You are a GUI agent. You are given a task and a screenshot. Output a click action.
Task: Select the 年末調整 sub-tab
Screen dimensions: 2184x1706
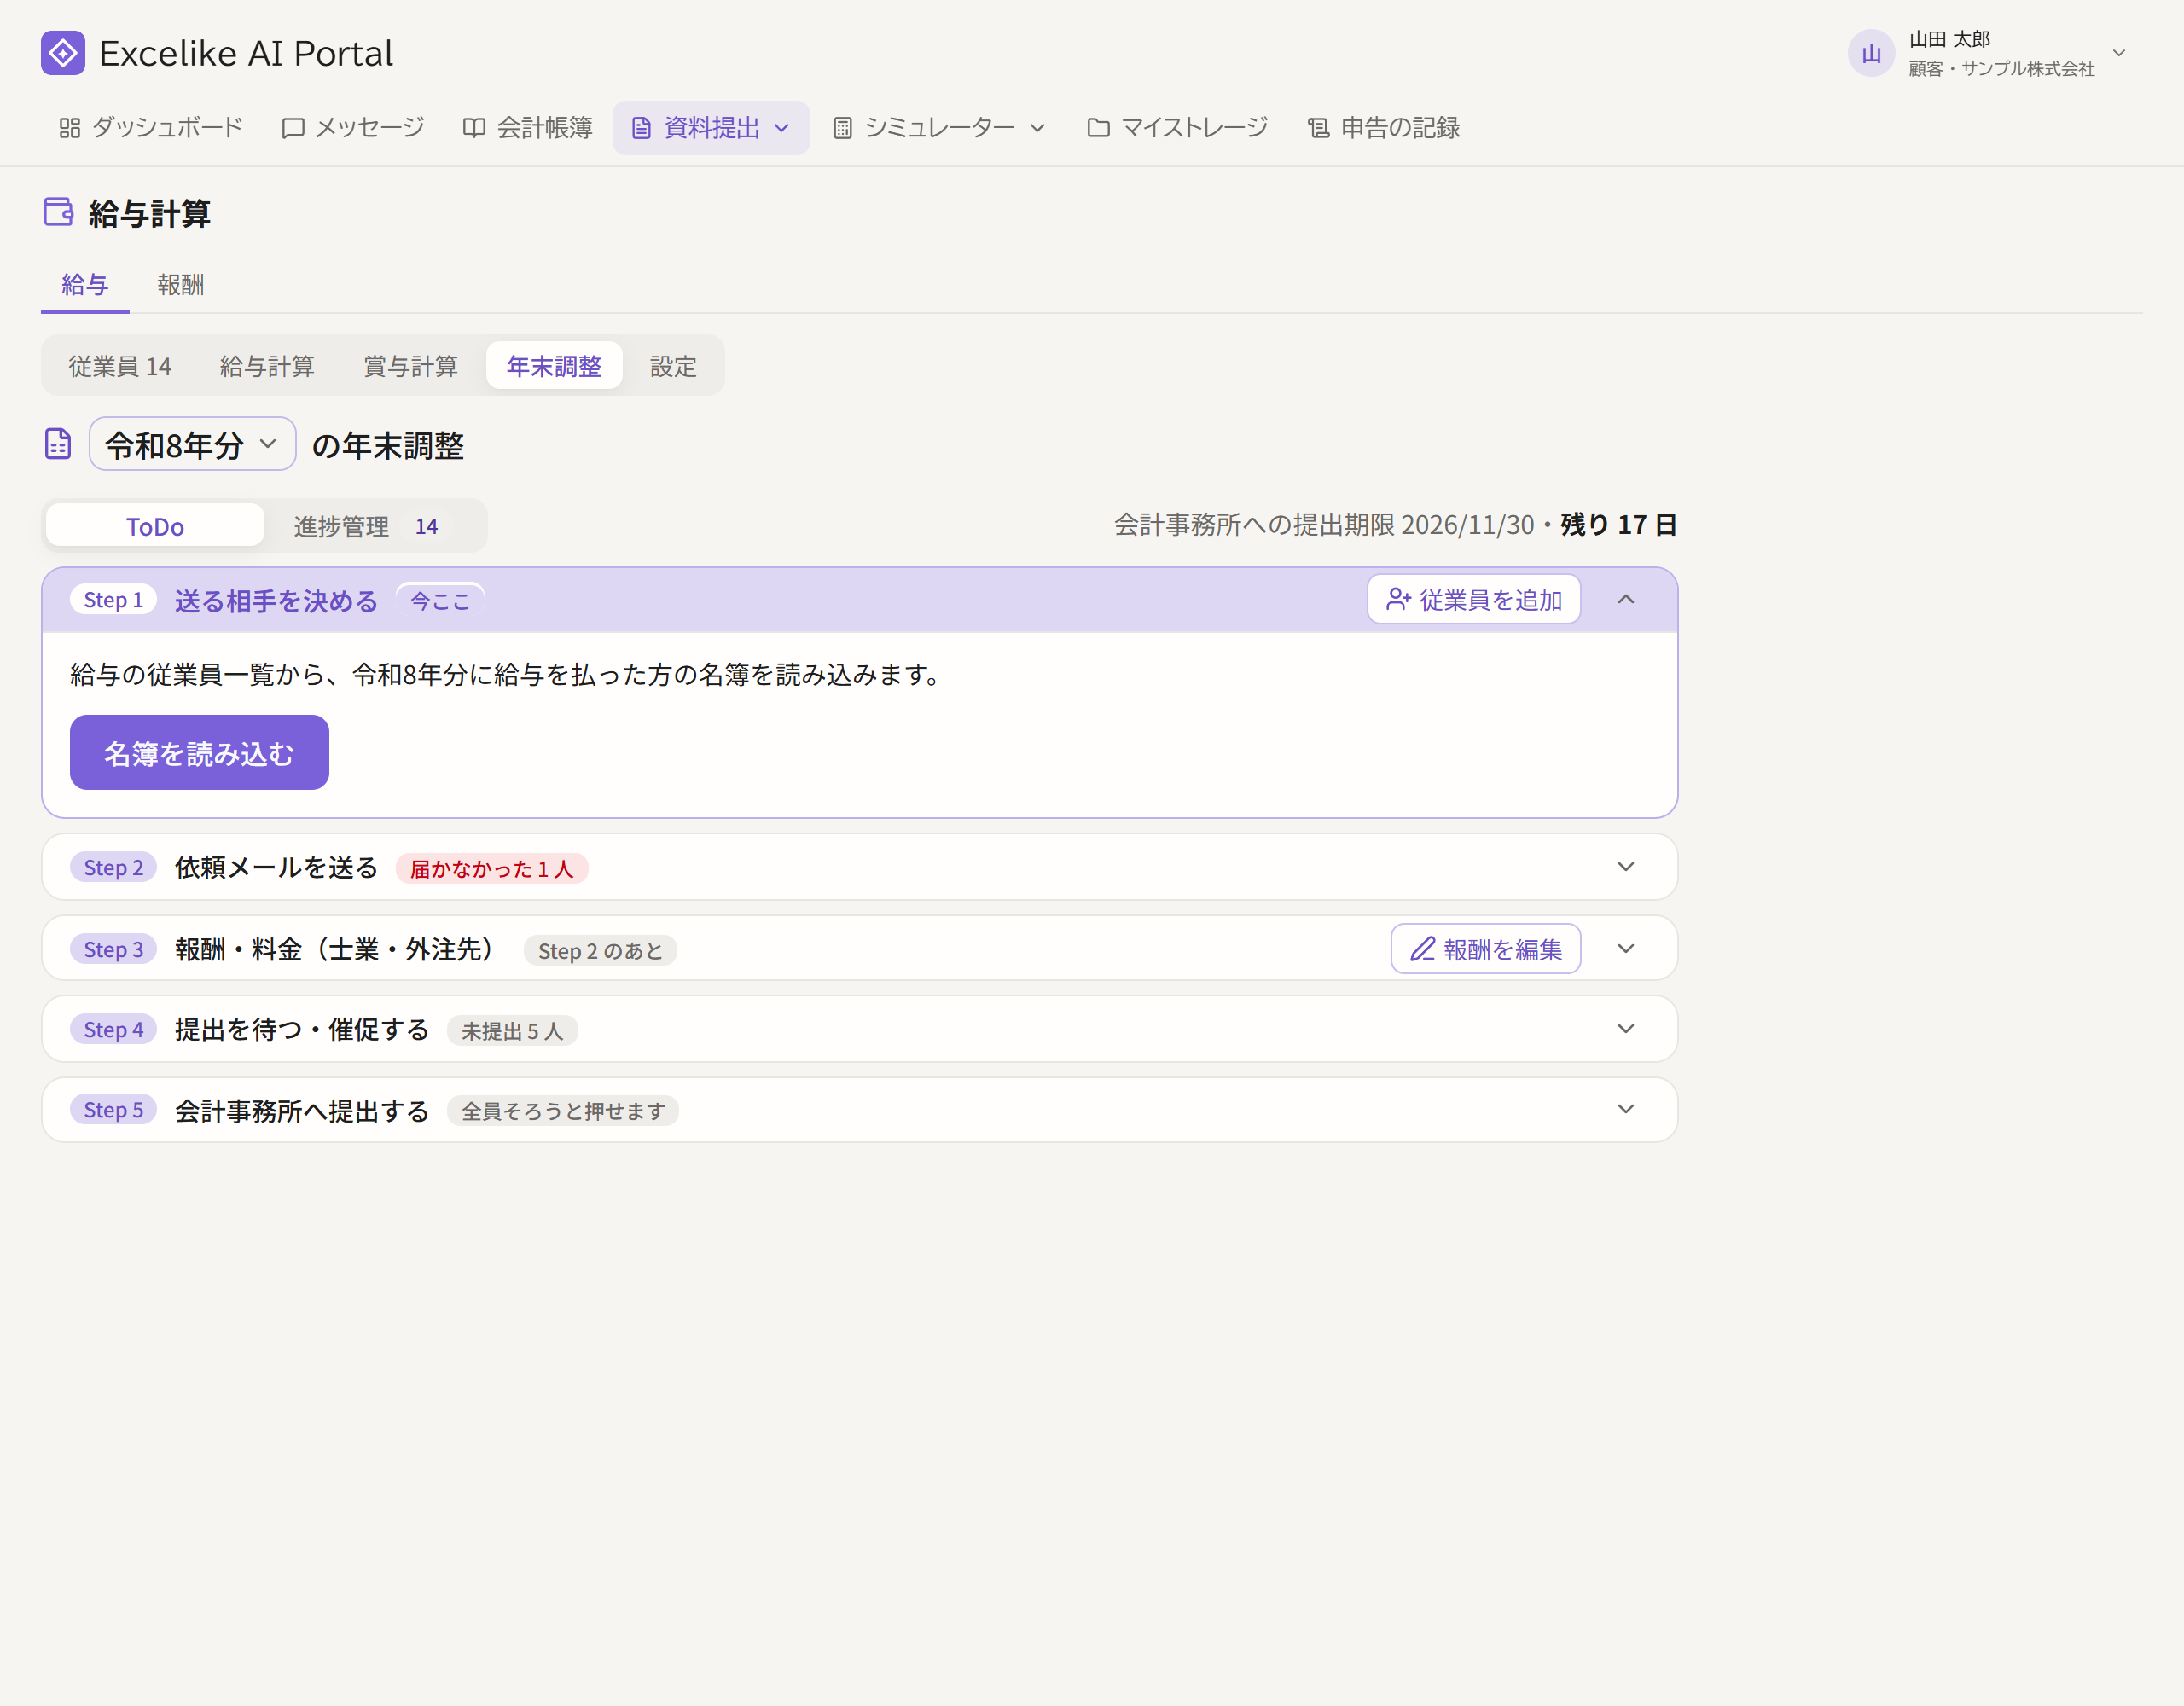coord(554,366)
